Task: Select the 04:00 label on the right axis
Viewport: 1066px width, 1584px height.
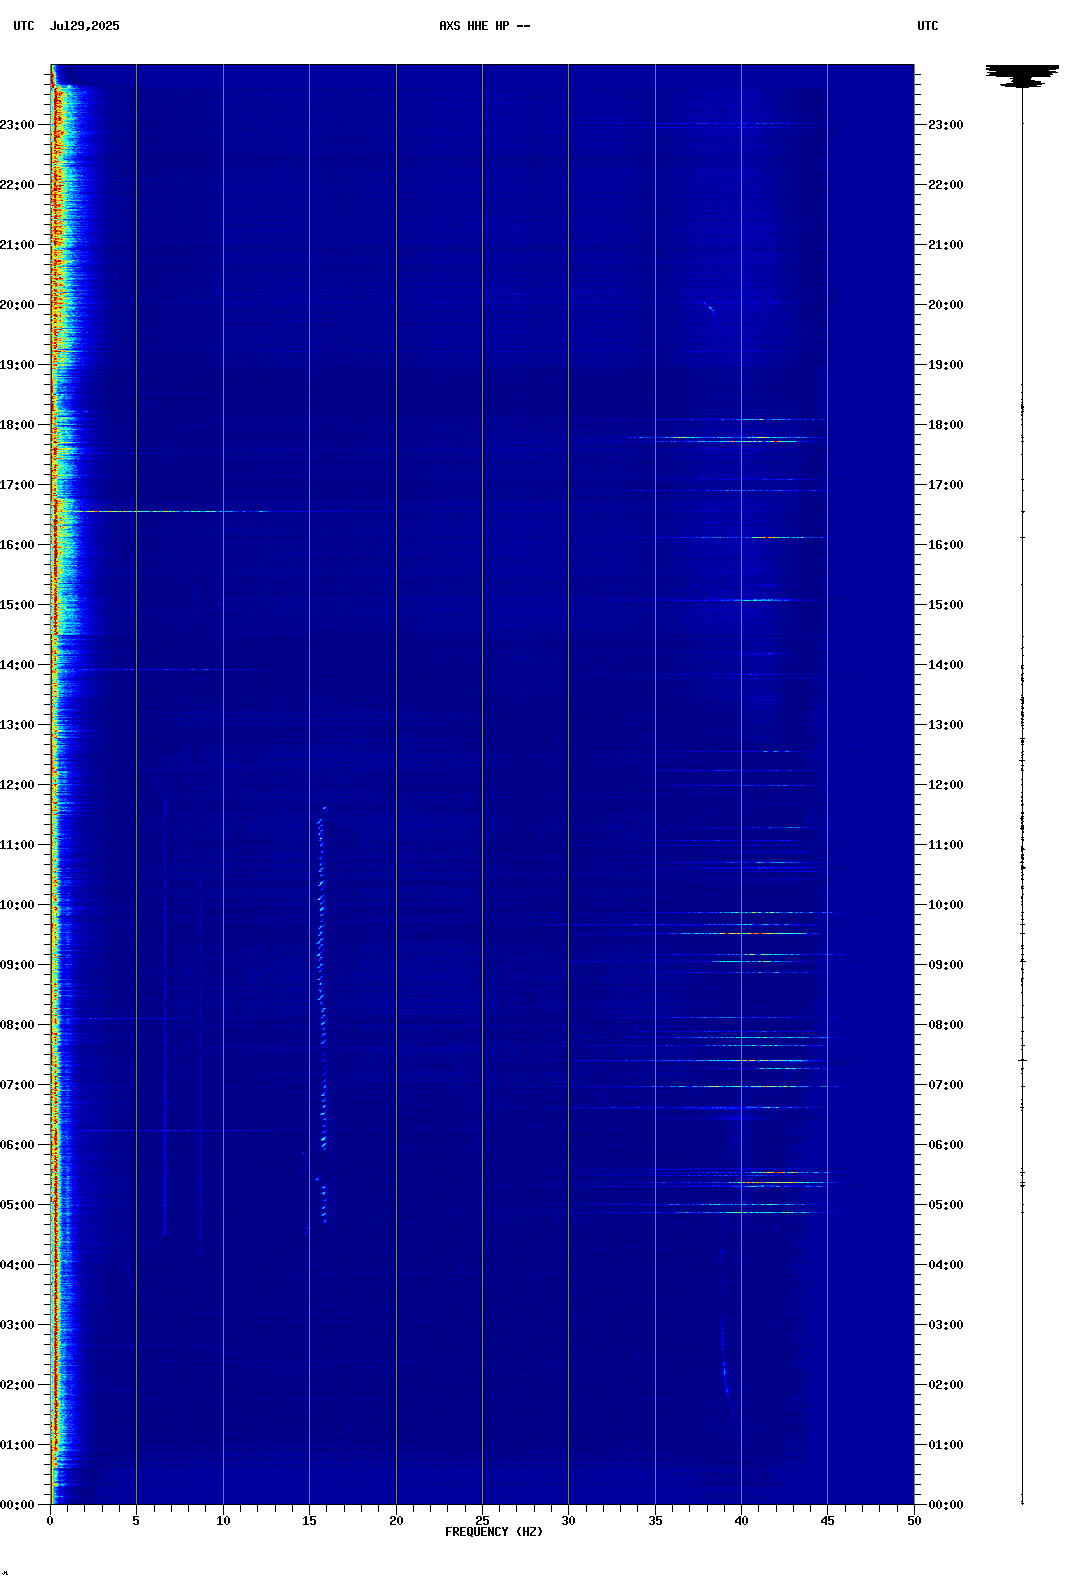Action: coord(945,1265)
